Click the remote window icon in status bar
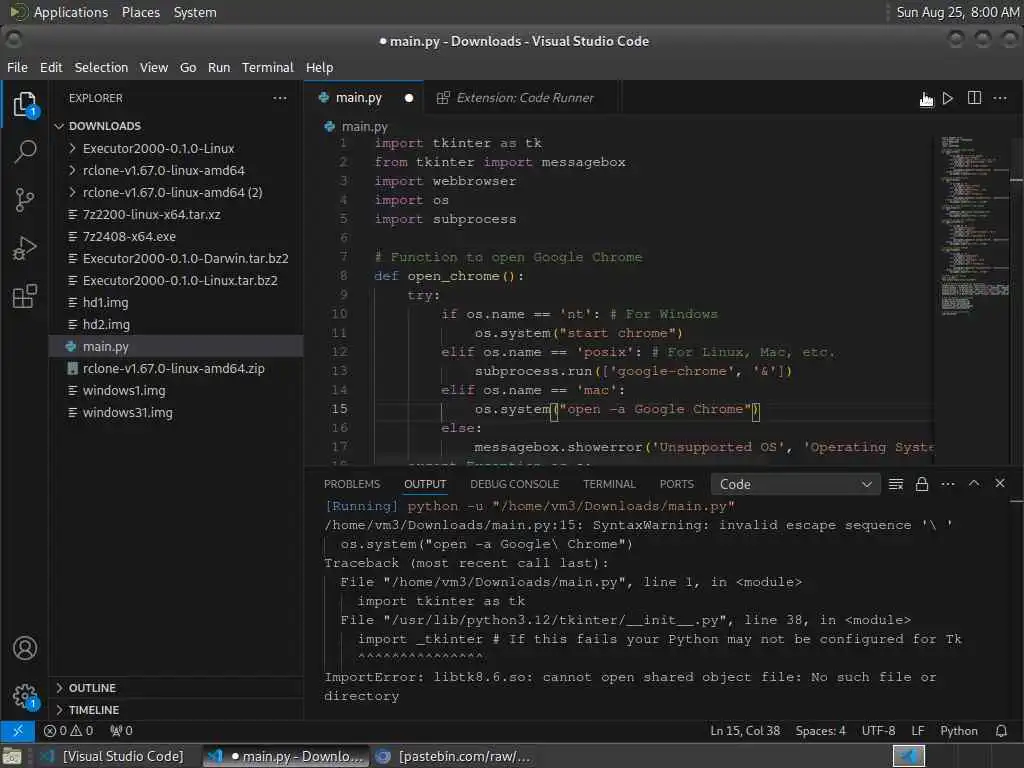The height and width of the screenshot is (768, 1024). 18,731
